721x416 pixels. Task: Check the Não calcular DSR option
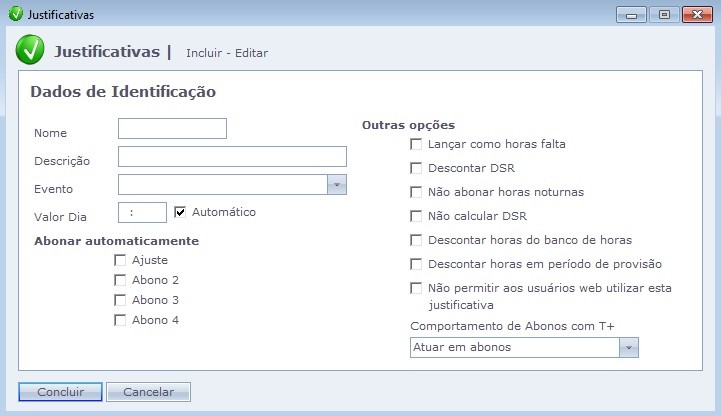pos(416,216)
